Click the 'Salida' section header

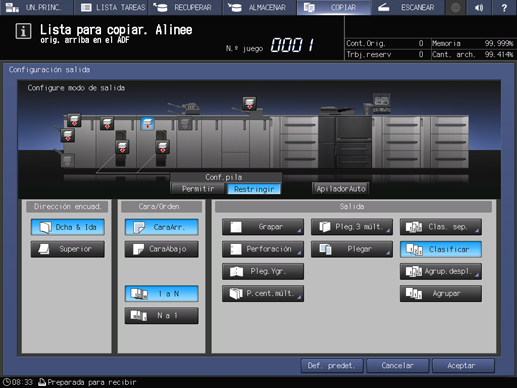[352, 207]
